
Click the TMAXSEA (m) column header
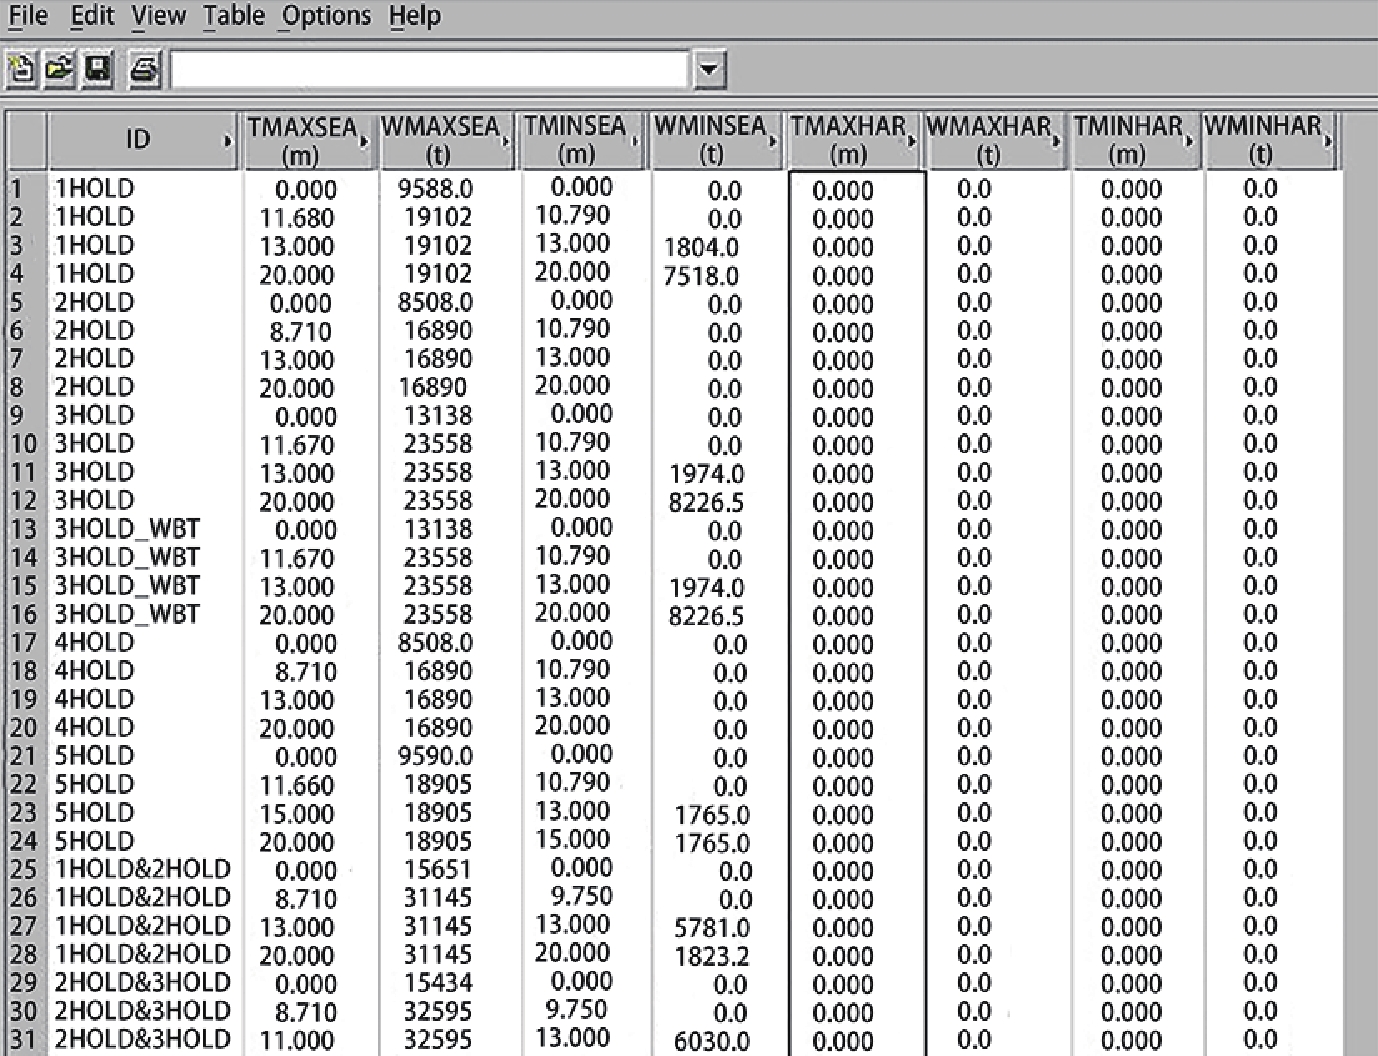[301, 140]
